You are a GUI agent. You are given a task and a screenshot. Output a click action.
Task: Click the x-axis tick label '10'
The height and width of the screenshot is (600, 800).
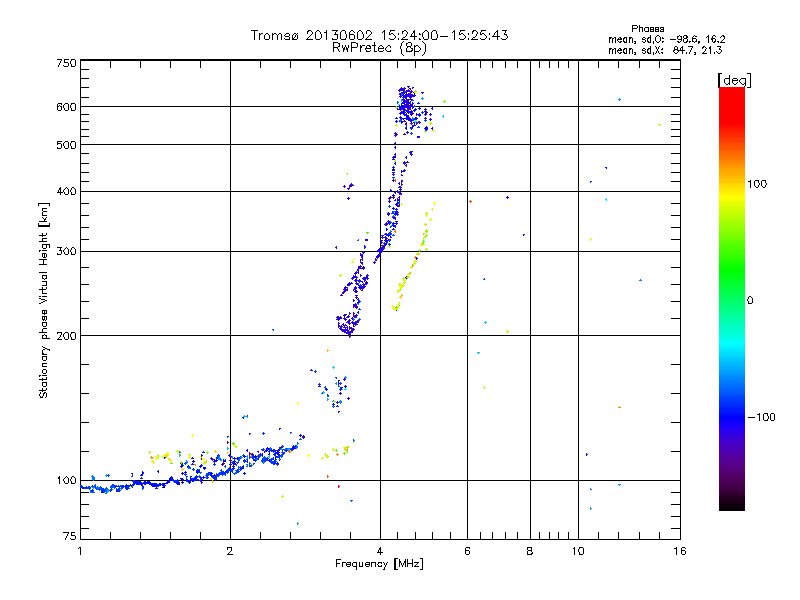point(578,552)
